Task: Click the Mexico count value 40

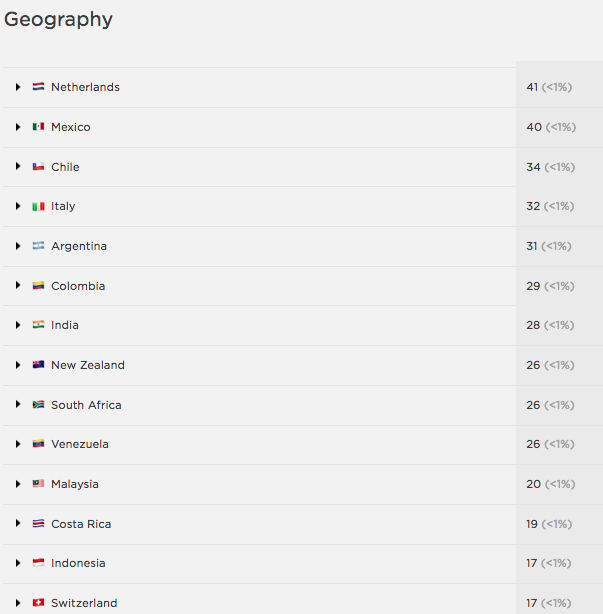Action: pos(534,127)
